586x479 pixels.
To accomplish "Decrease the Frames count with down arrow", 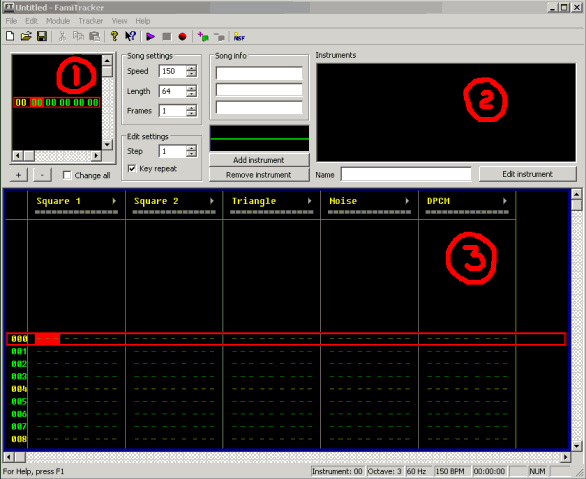I will 191,114.
